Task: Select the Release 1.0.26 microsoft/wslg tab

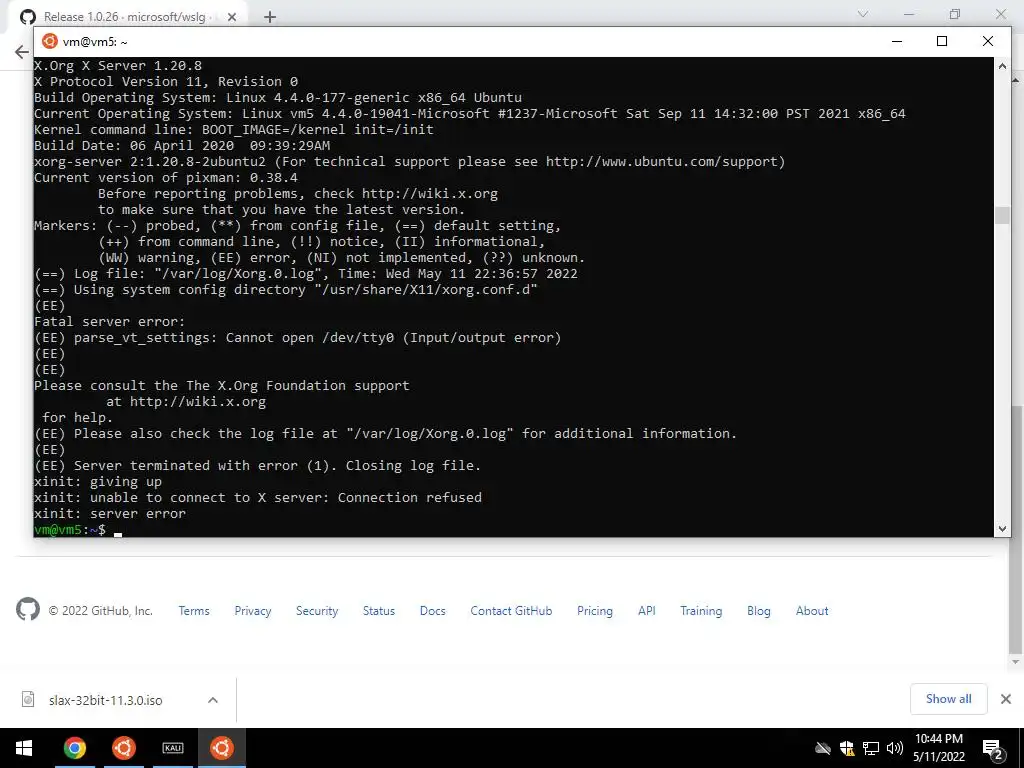Action: 128,17
